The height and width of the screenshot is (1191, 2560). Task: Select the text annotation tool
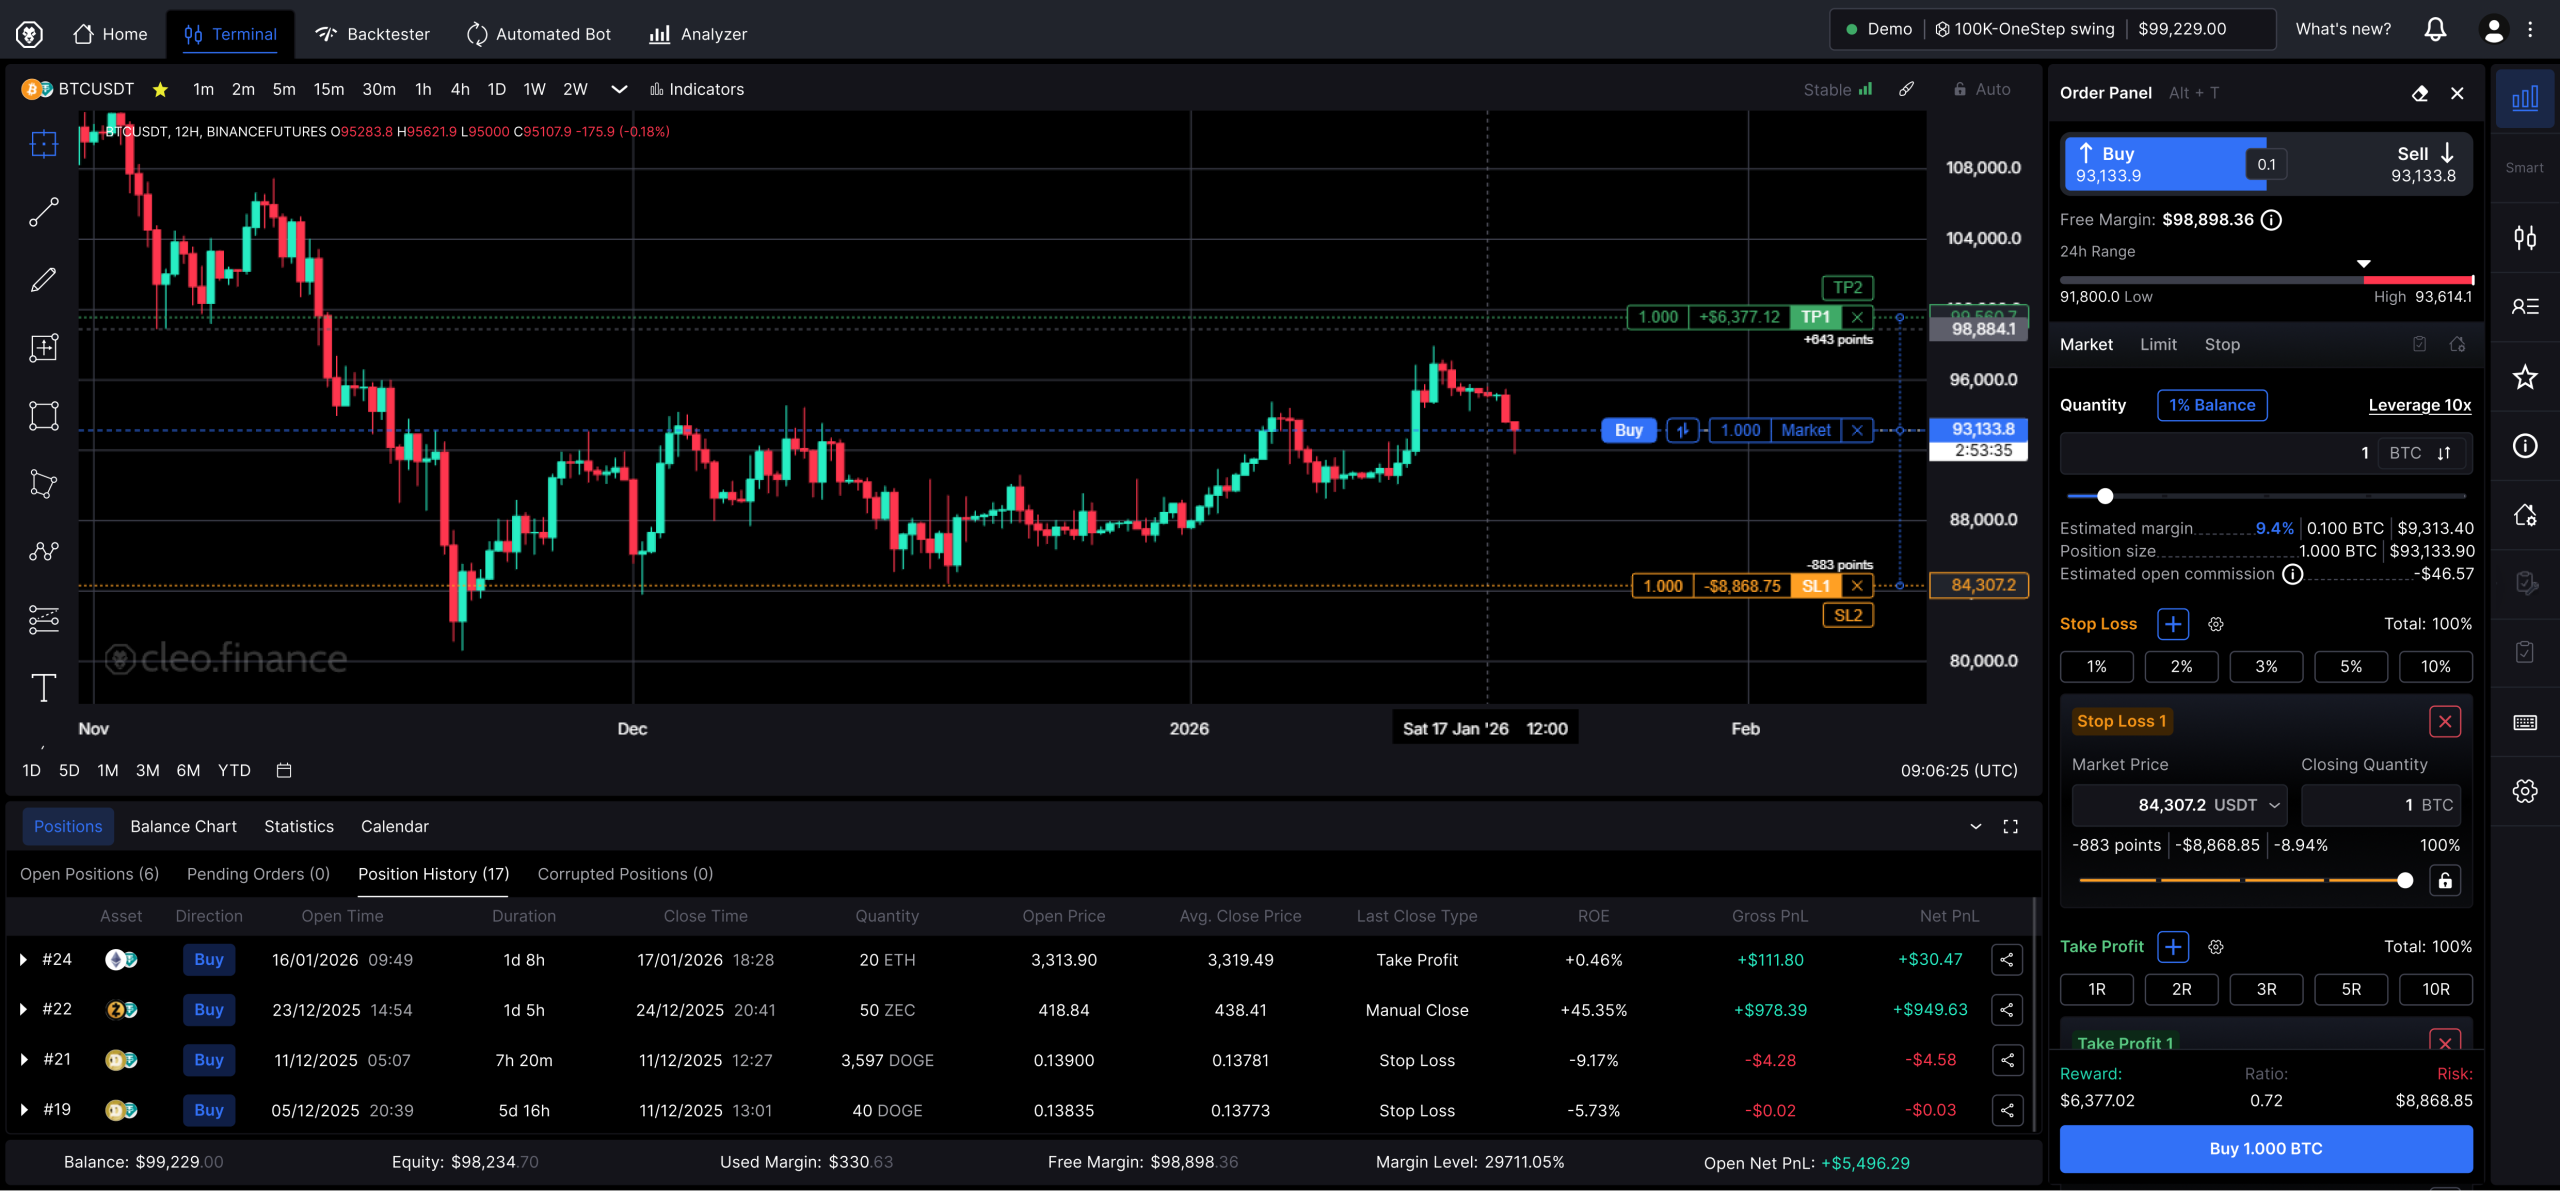pyautogui.click(x=43, y=688)
